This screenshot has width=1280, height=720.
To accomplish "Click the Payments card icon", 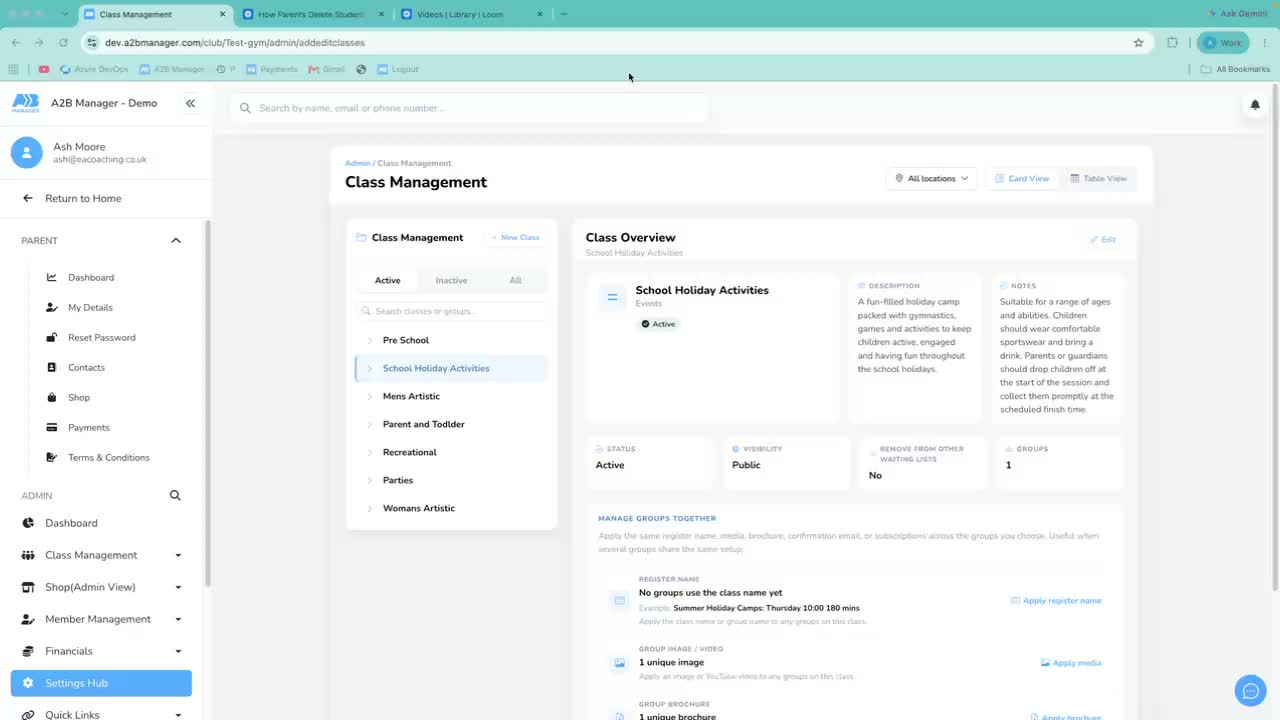I will pyautogui.click(x=52, y=427).
